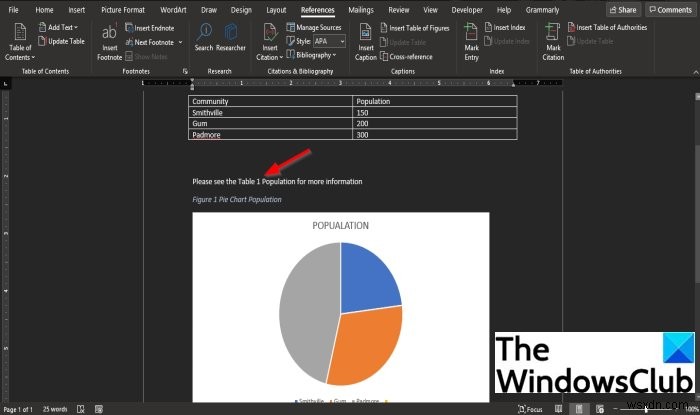The width and height of the screenshot is (700, 415).
Task: Click the Mark Entry icon
Action: tap(471, 42)
